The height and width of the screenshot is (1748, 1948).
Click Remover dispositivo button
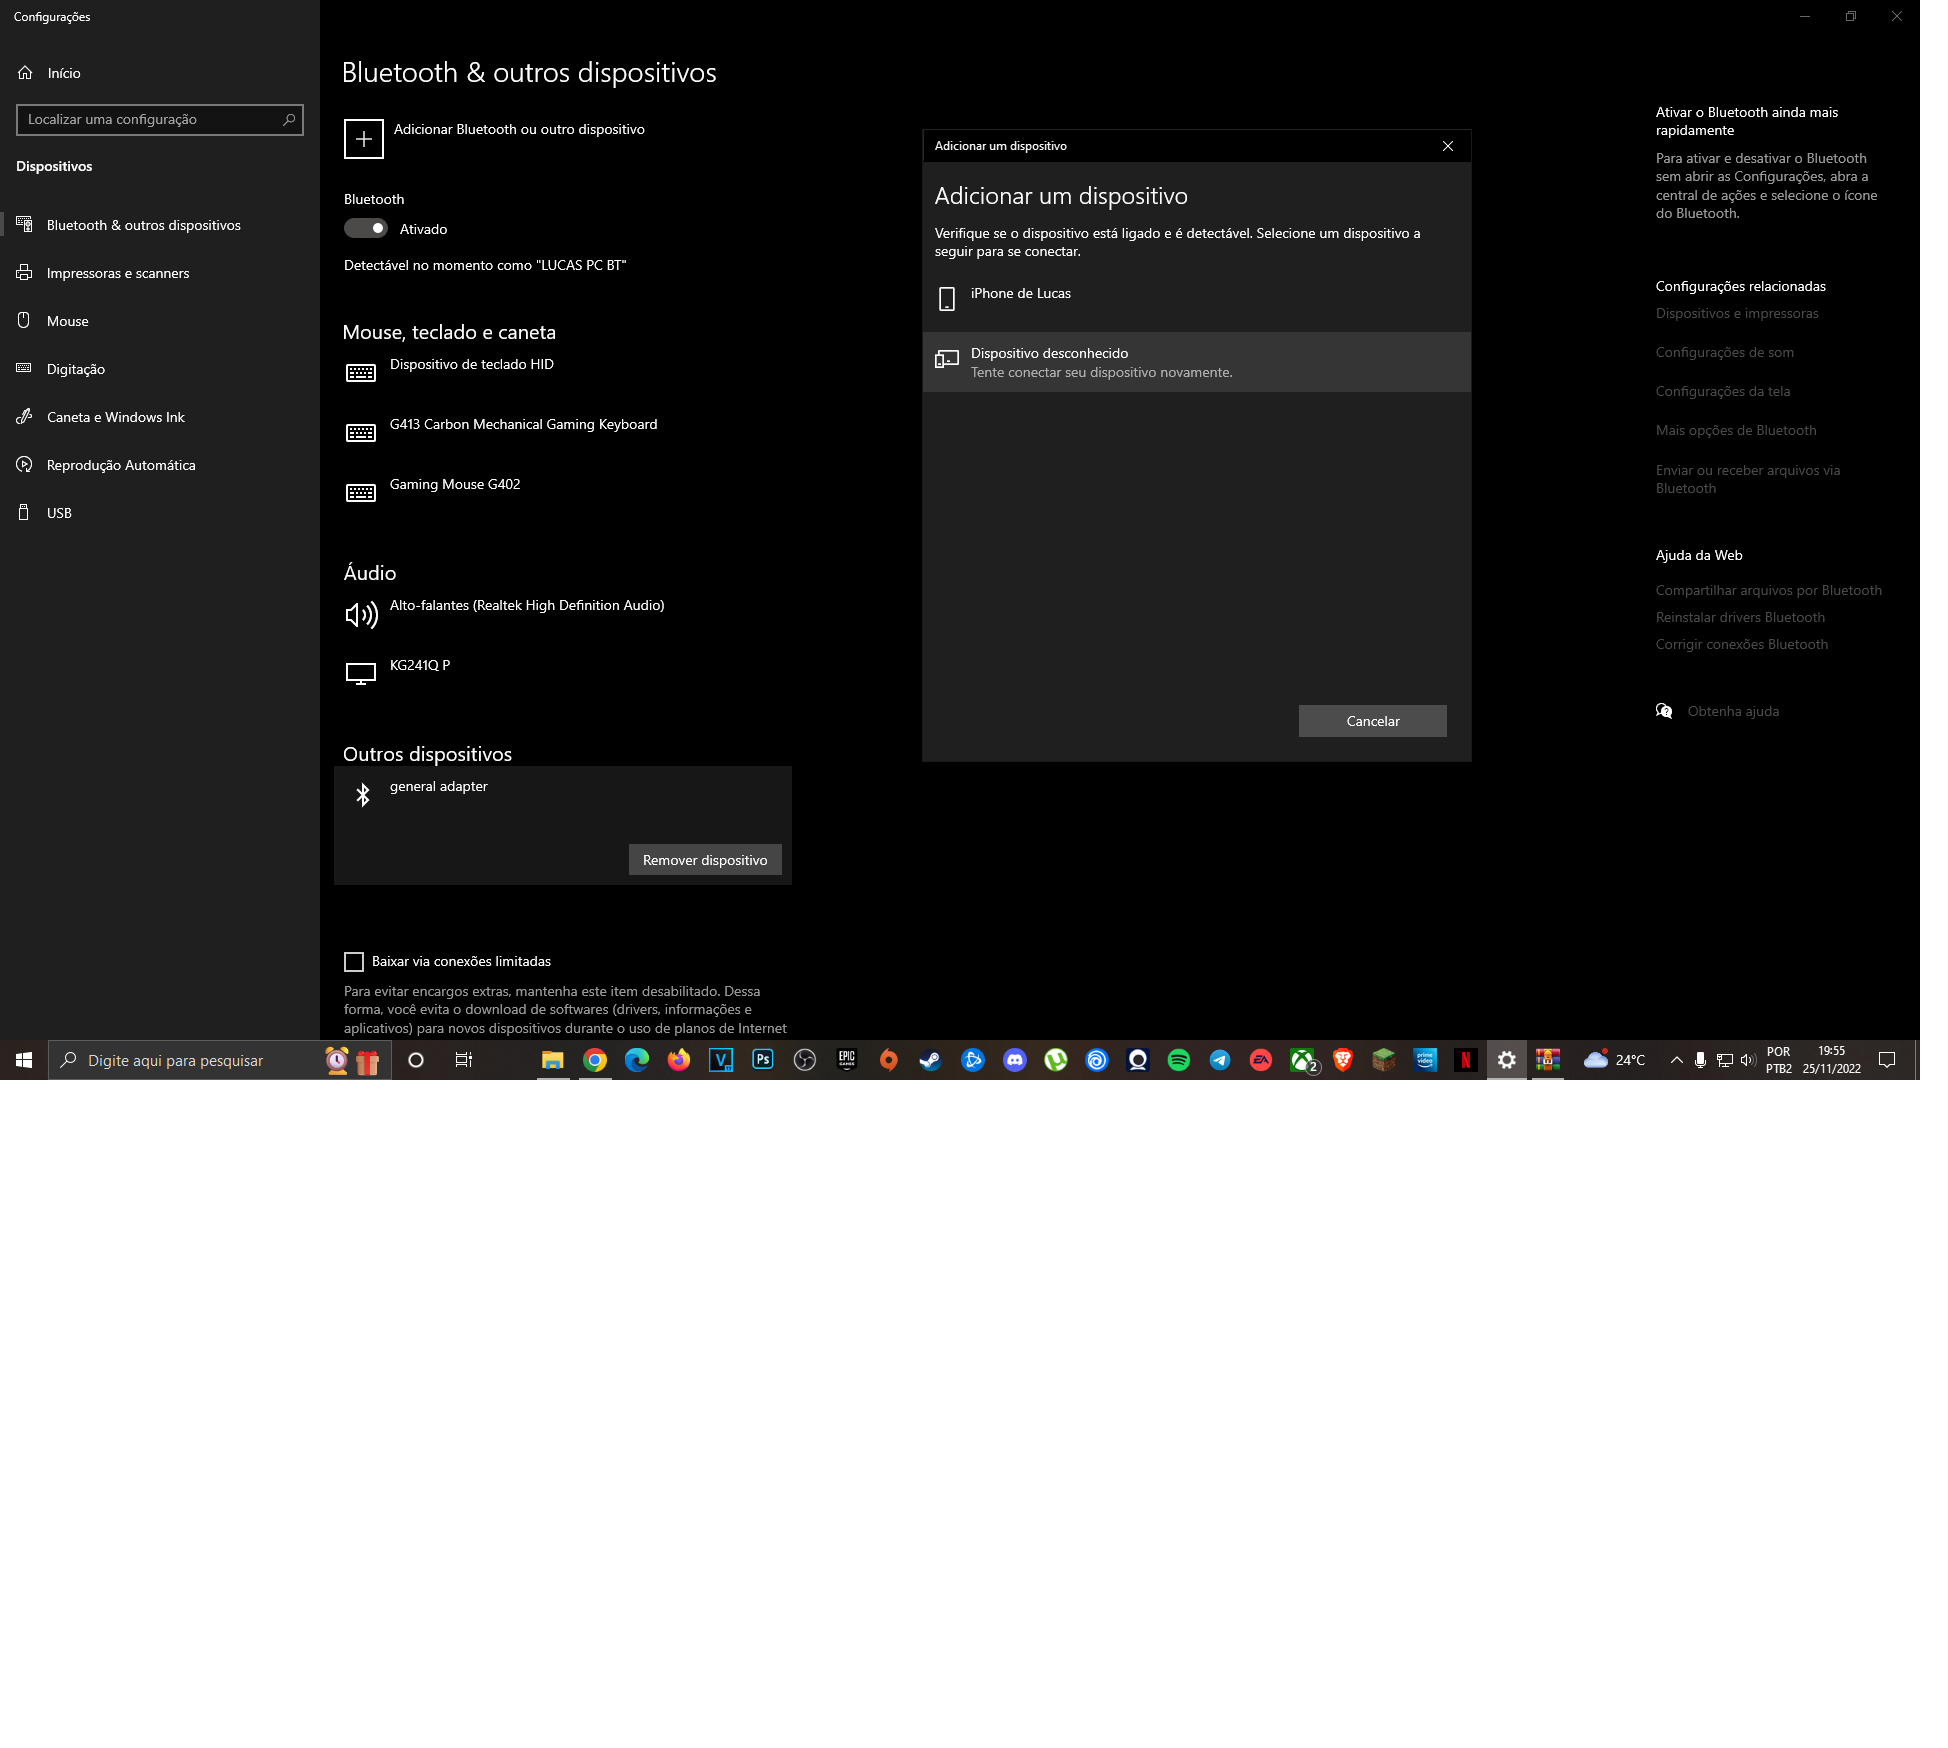point(705,860)
